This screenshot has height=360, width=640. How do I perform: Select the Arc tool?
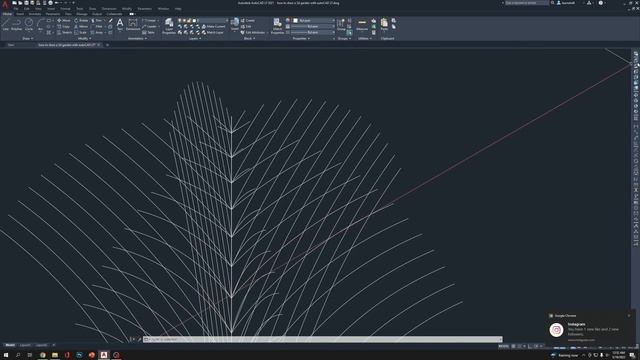[x=40, y=24]
